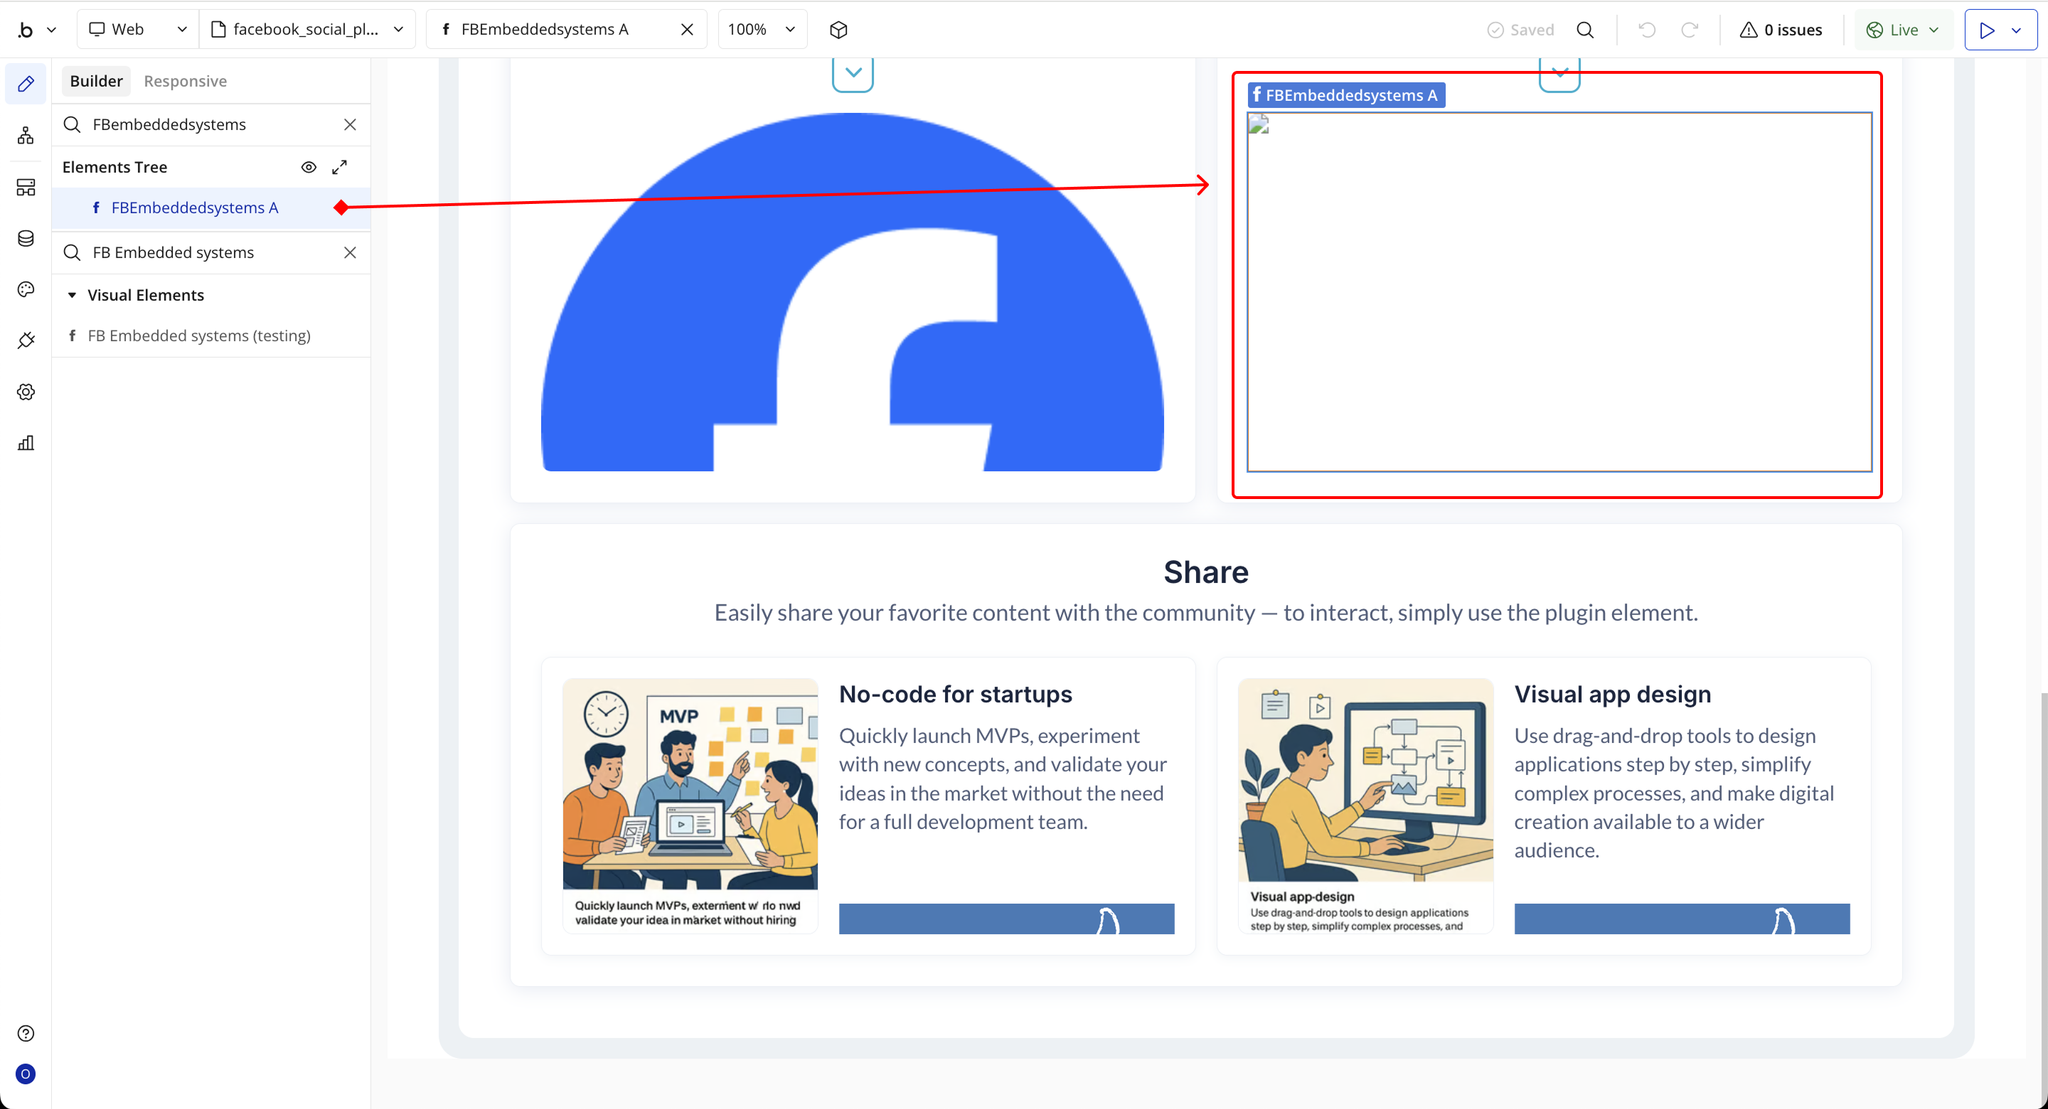This screenshot has height=1109, width=2048.
Task: Open the Live version dropdown
Action: pos(1903,30)
